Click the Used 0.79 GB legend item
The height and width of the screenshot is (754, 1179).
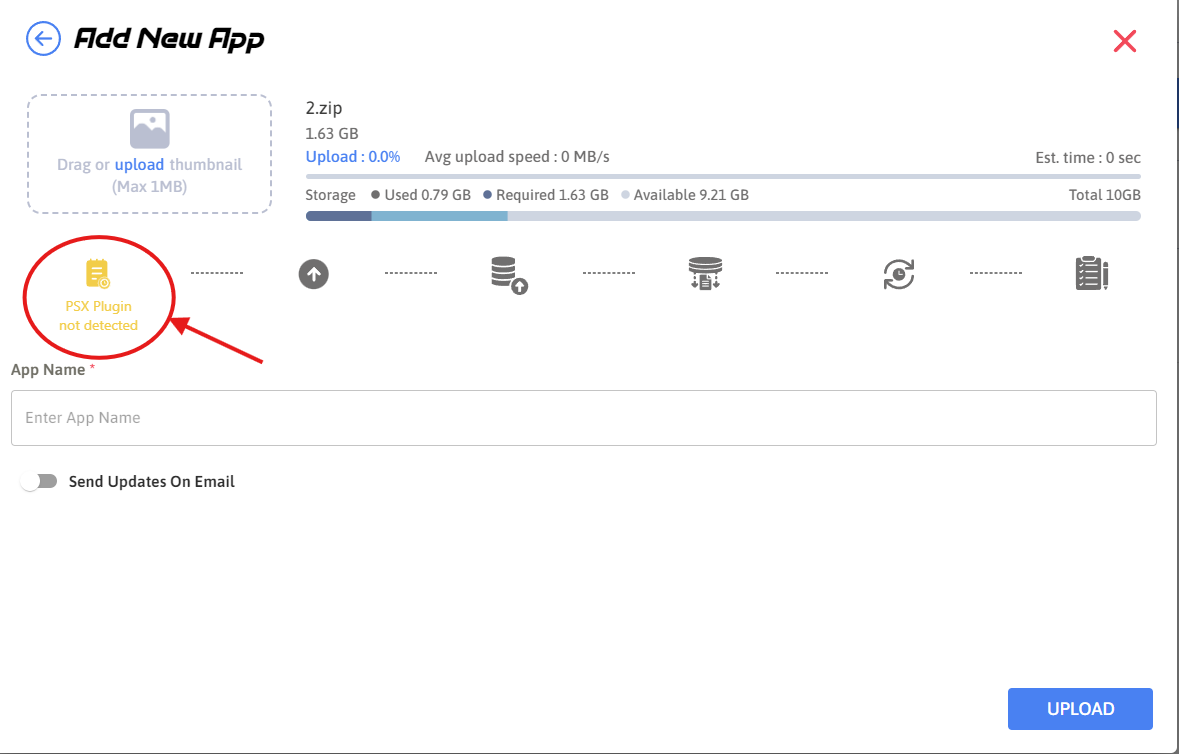point(420,195)
